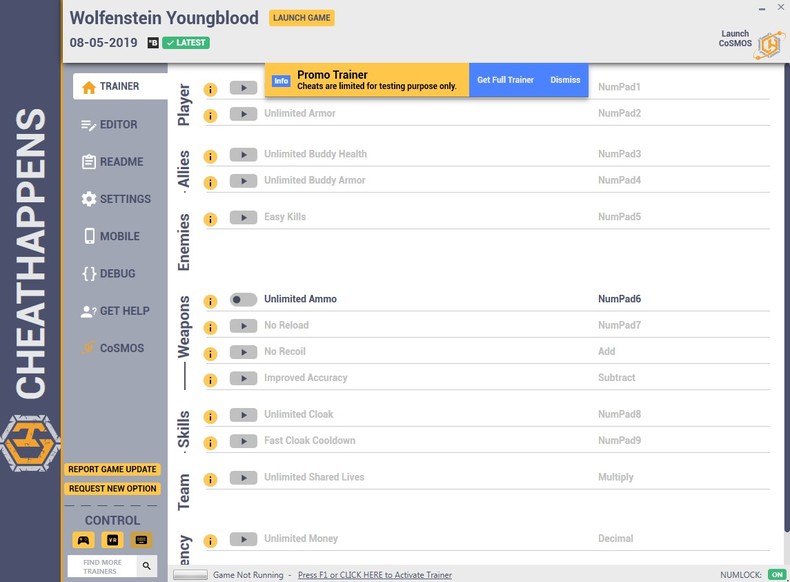The height and width of the screenshot is (582, 790).
Task: Activate Unlimited Money play button
Action: (x=243, y=539)
